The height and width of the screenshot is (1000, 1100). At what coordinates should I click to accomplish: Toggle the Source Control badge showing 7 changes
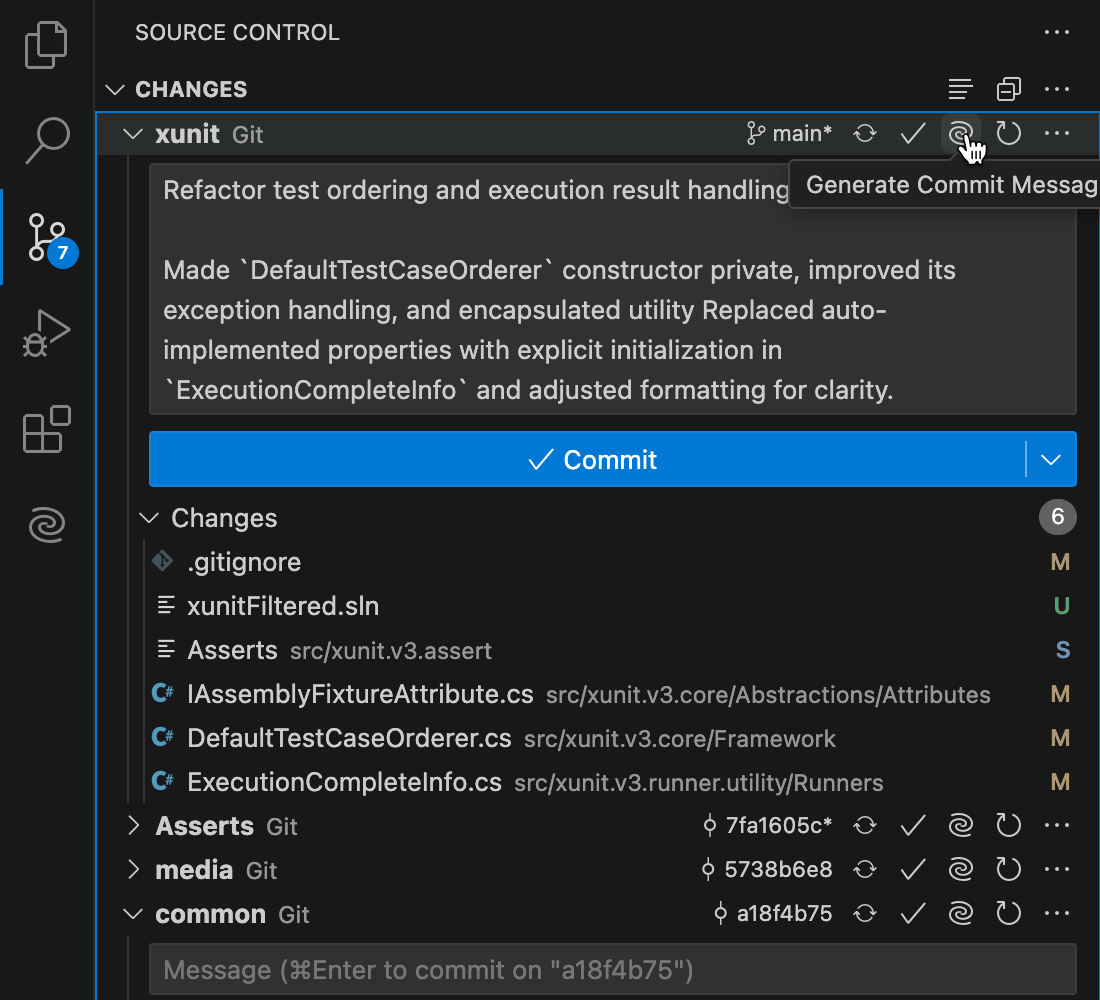click(62, 253)
